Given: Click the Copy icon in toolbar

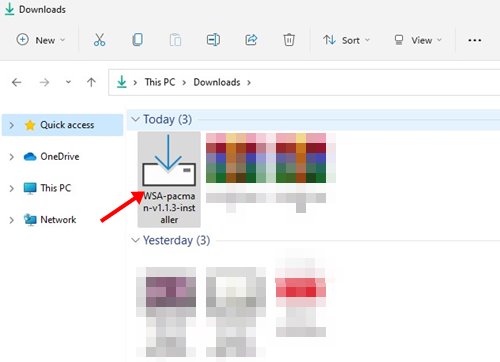Looking at the screenshot, I should click(137, 40).
